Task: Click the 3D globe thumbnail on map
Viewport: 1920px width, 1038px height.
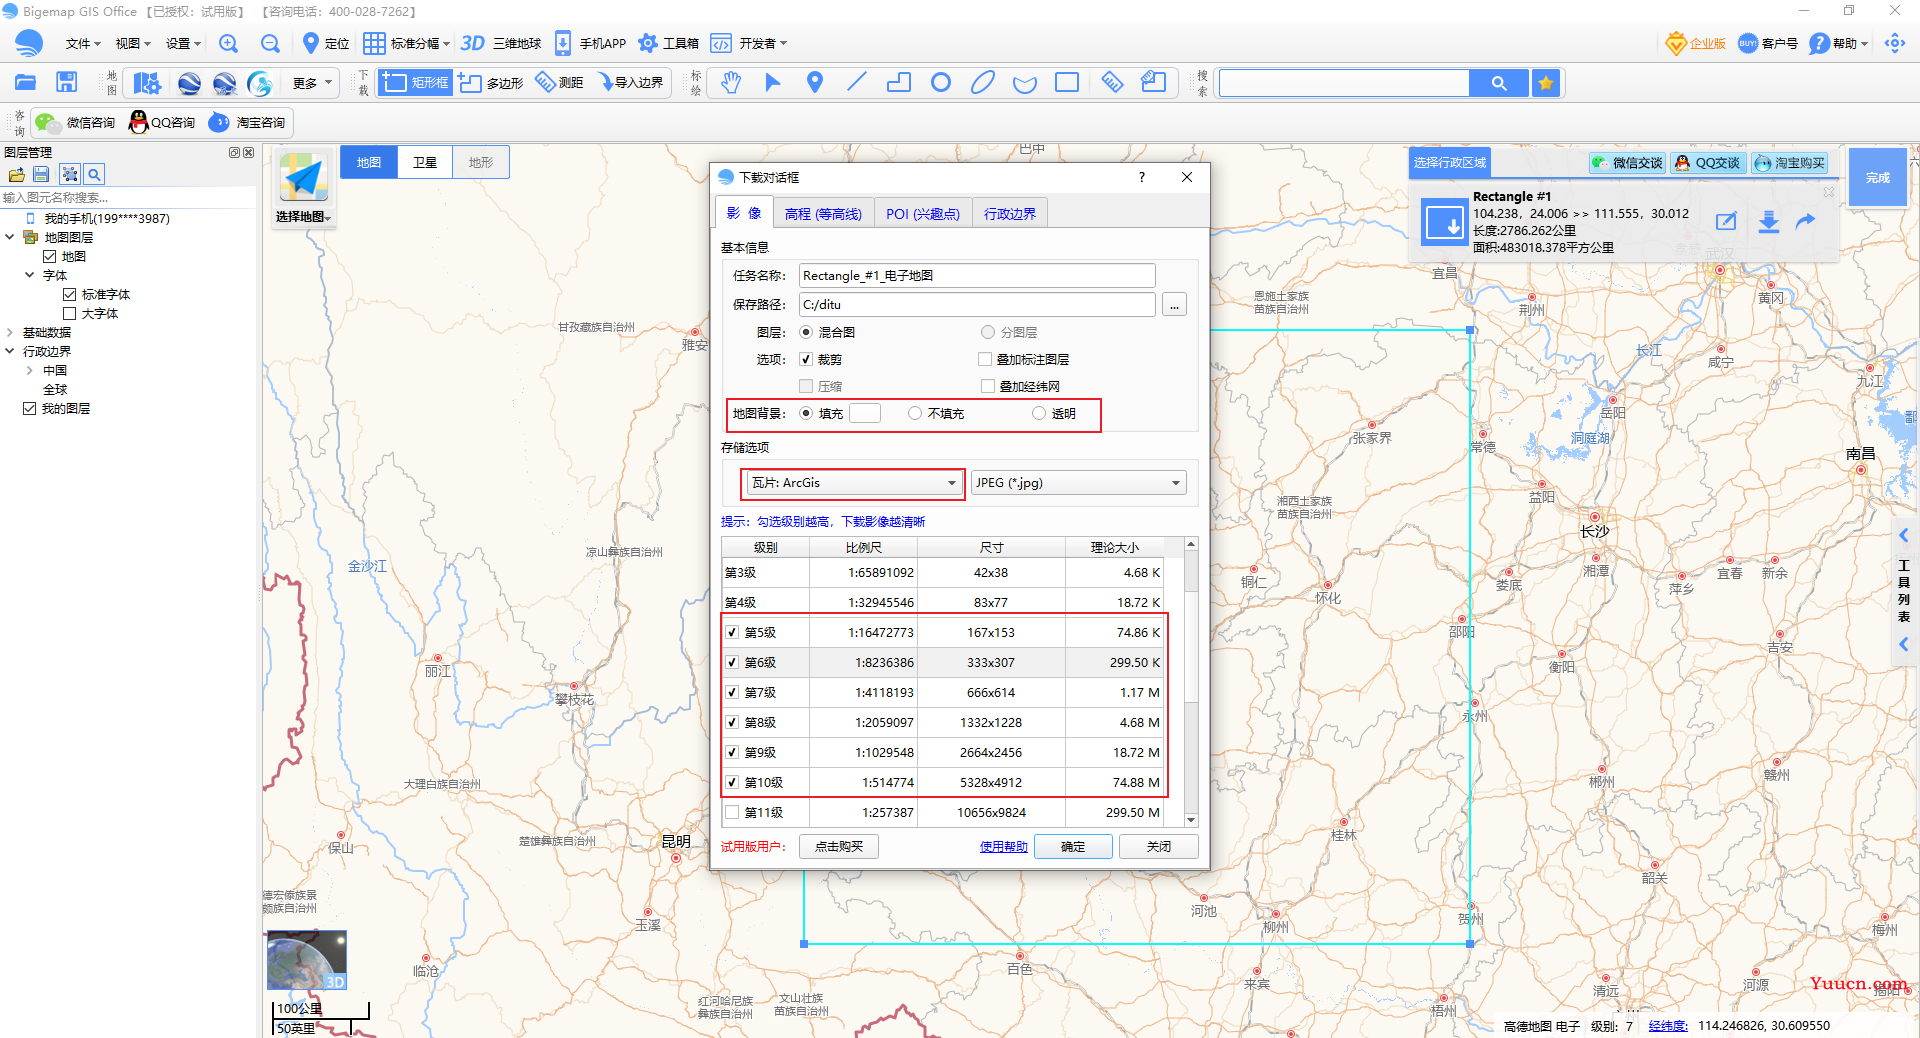Action: pos(307,961)
